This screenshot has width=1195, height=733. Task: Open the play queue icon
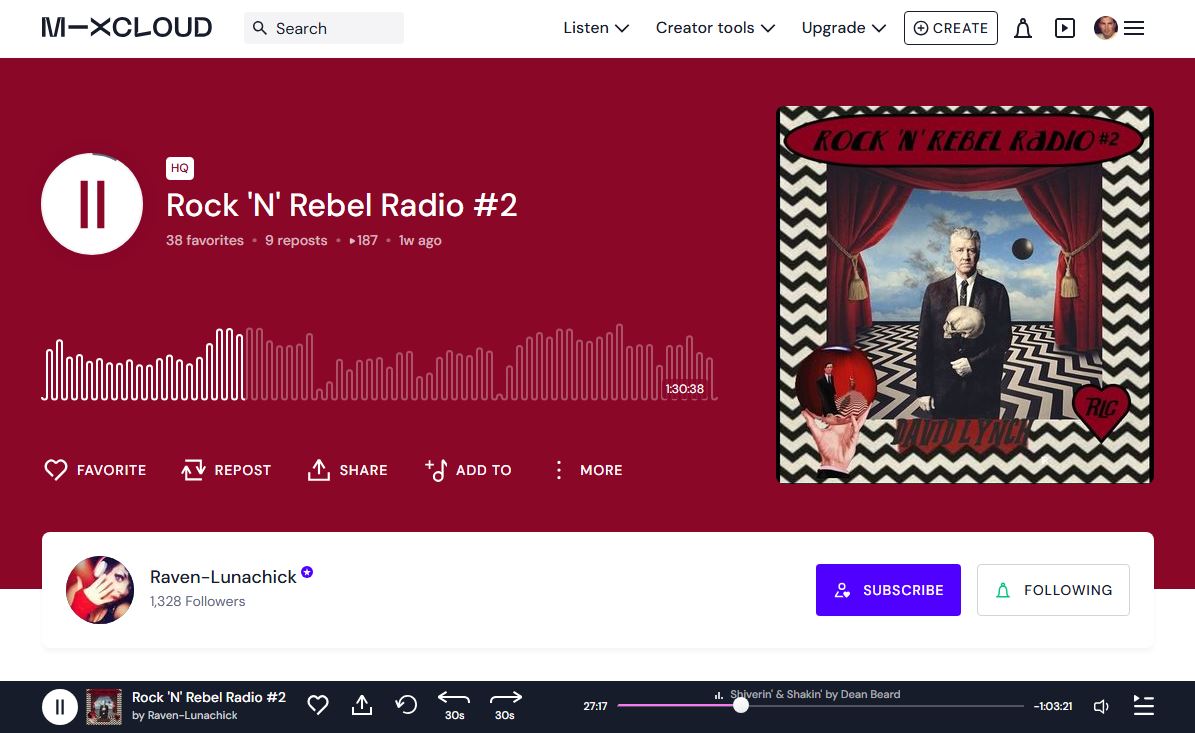(1143, 706)
